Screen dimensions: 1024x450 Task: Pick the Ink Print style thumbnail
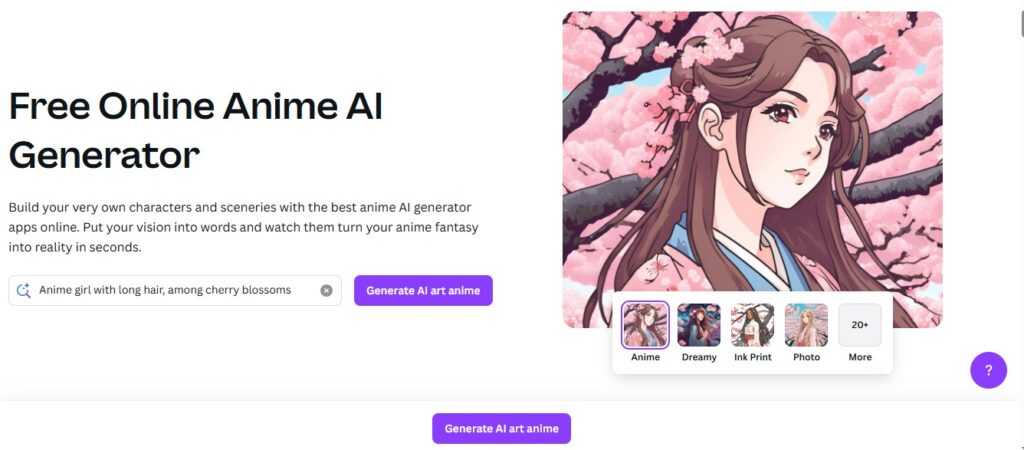click(752, 325)
